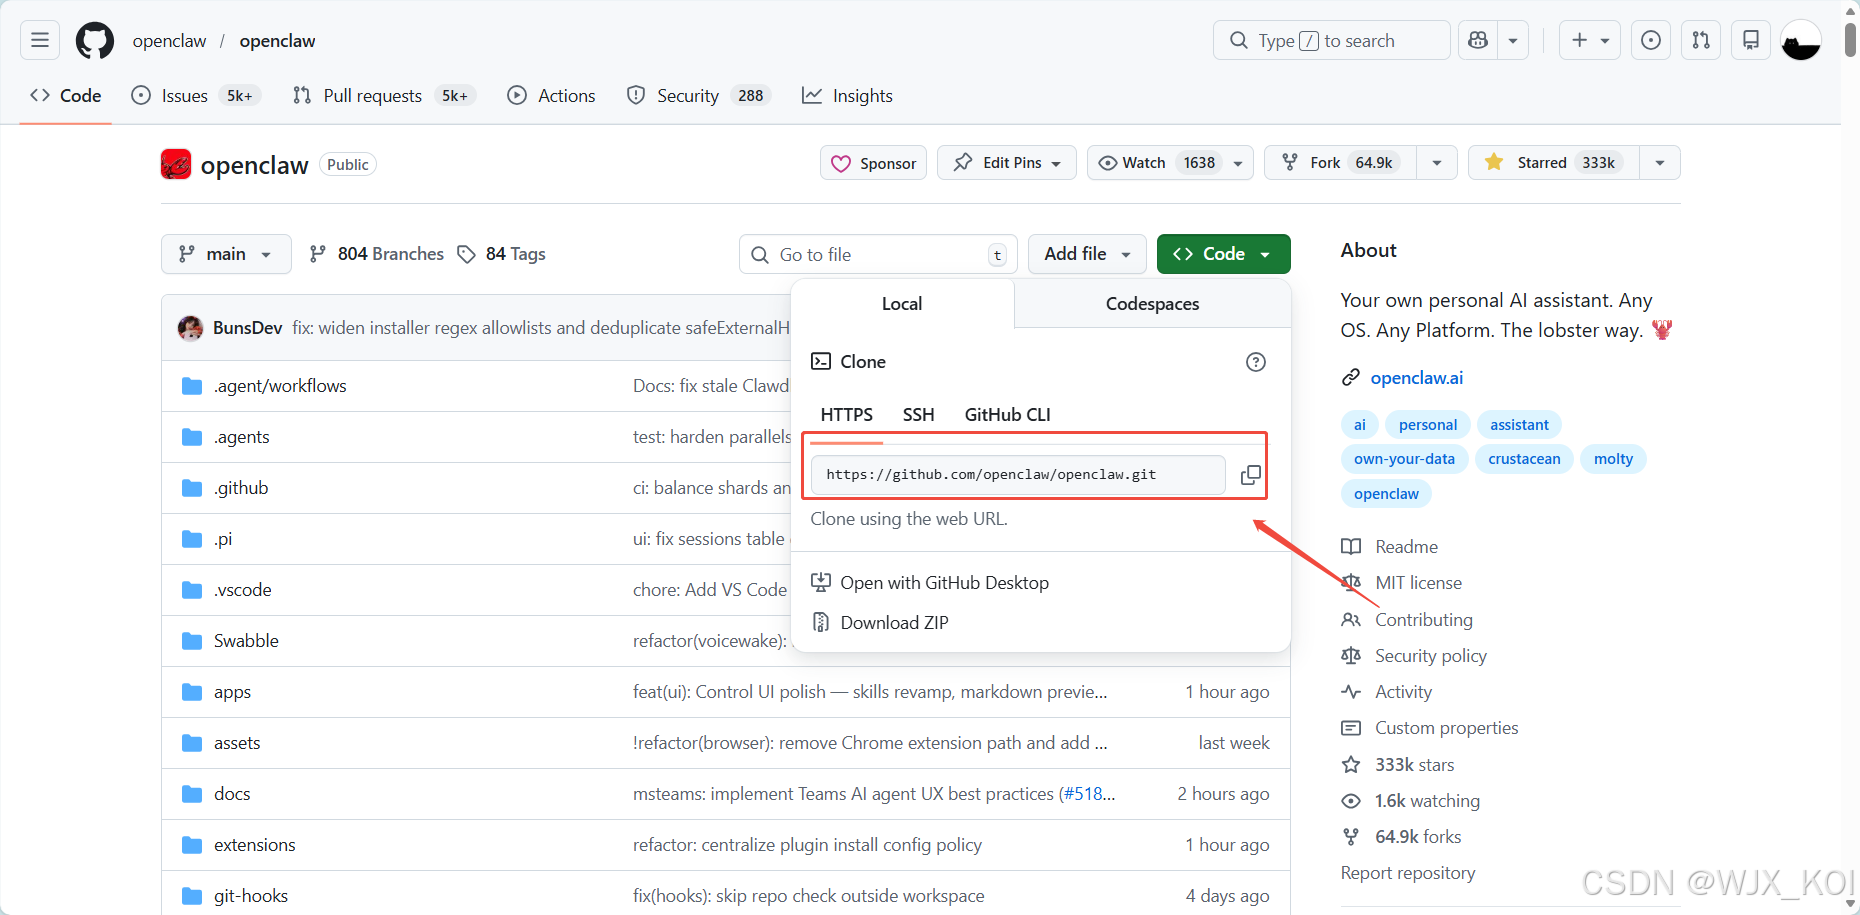Open the issues circle icon in header
The height and width of the screenshot is (915, 1860).
(1651, 40)
